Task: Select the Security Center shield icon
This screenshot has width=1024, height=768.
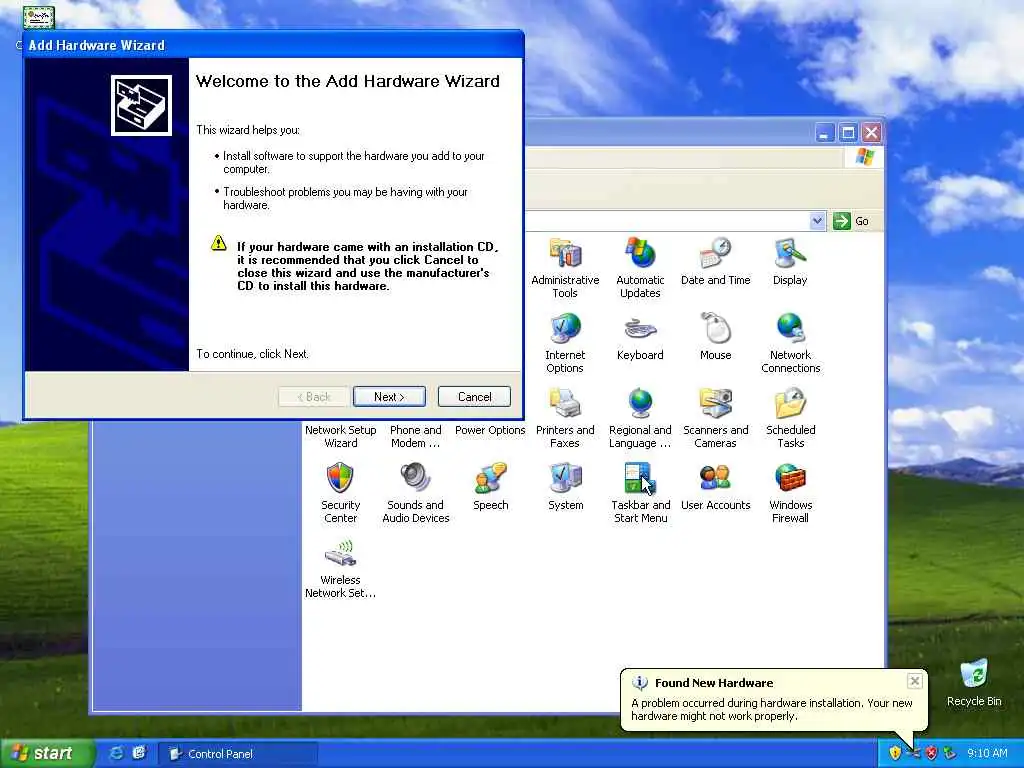Action: pyautogui.click(x=340, y=479)
